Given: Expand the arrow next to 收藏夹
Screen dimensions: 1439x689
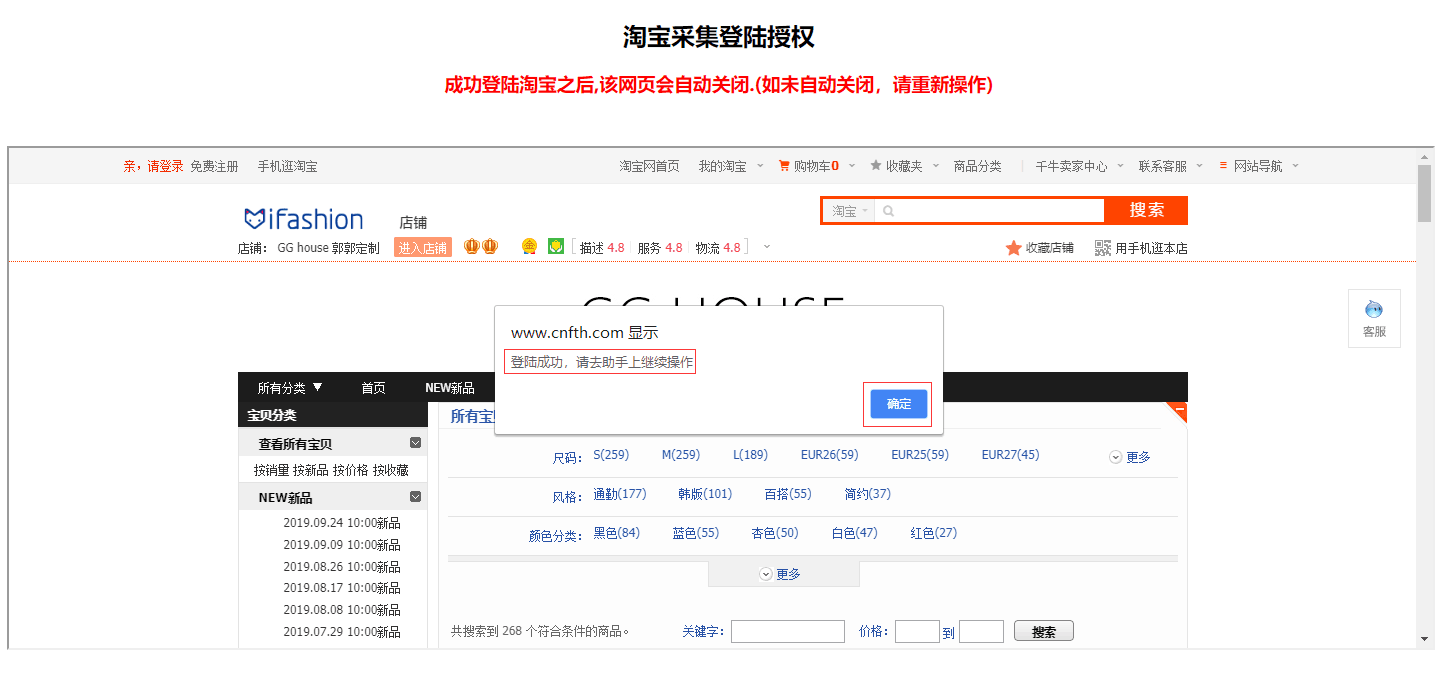Looking at the screenshot, I should coord(936,166).
